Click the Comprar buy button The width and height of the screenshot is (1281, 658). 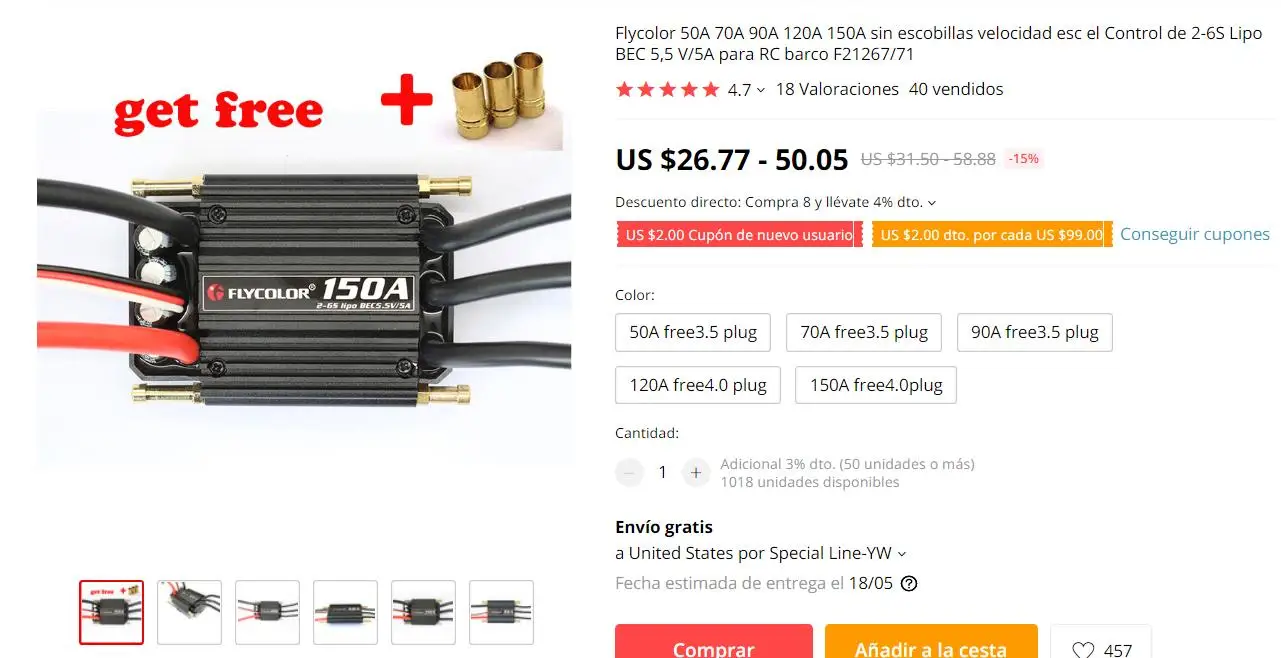(714, 642)
